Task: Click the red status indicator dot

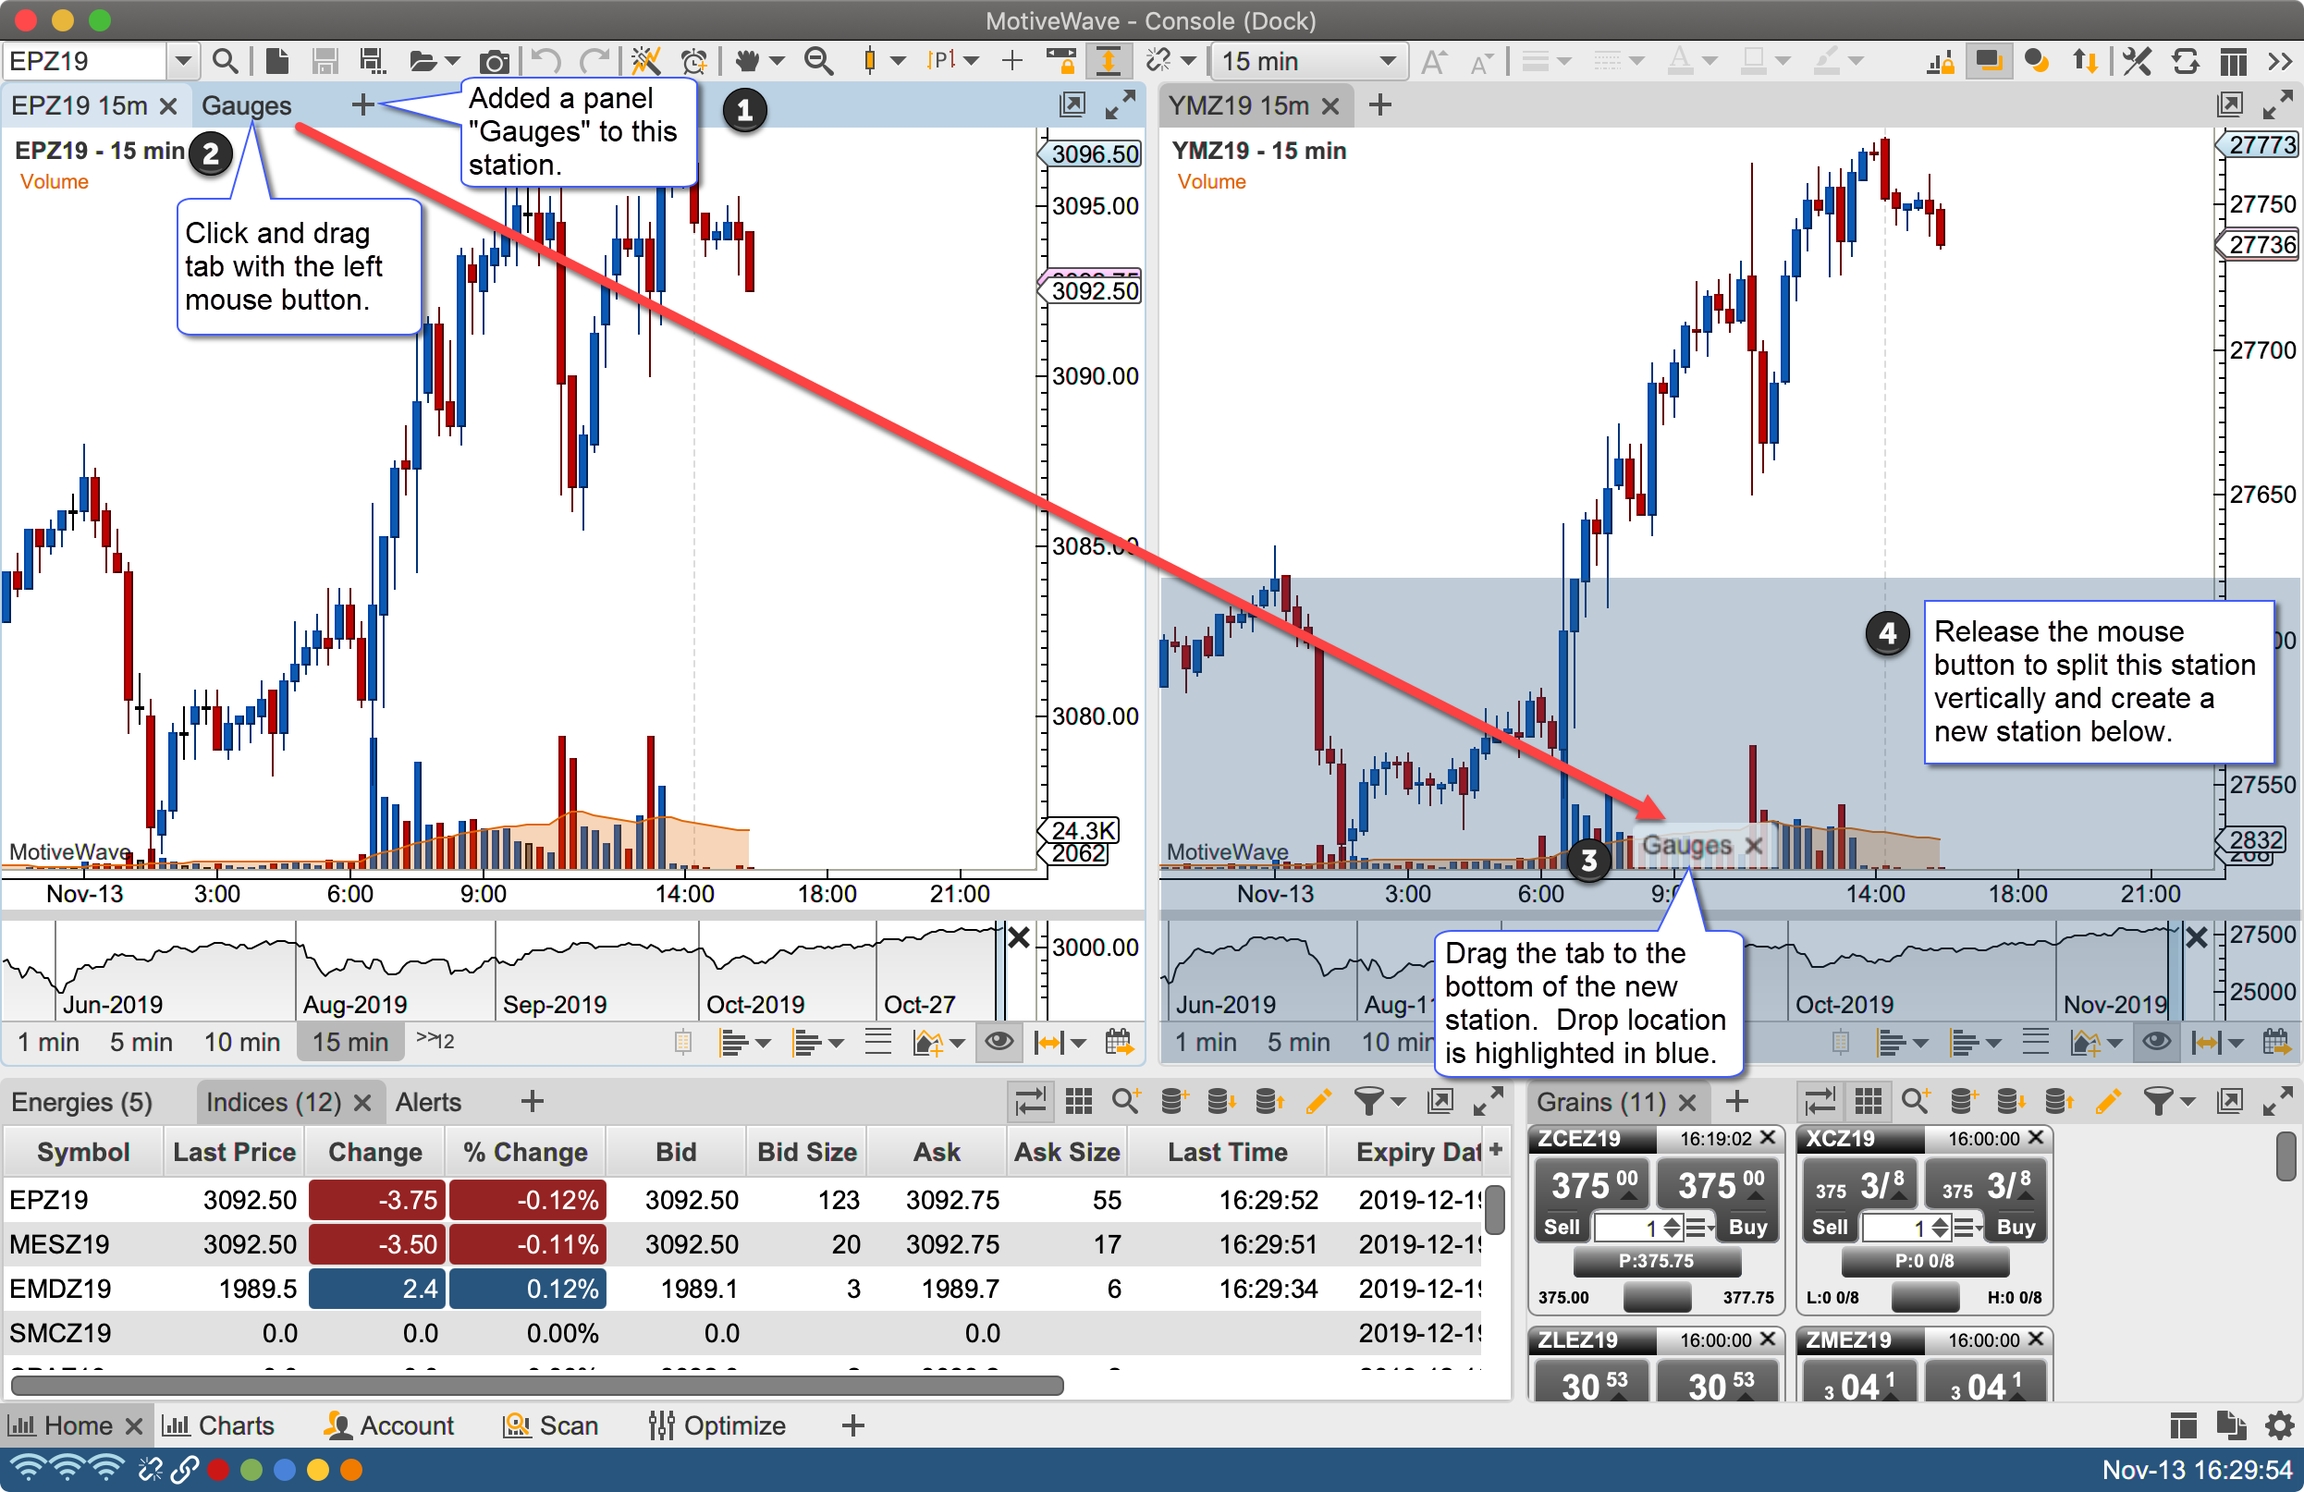Action: [x=219, y=1470]
